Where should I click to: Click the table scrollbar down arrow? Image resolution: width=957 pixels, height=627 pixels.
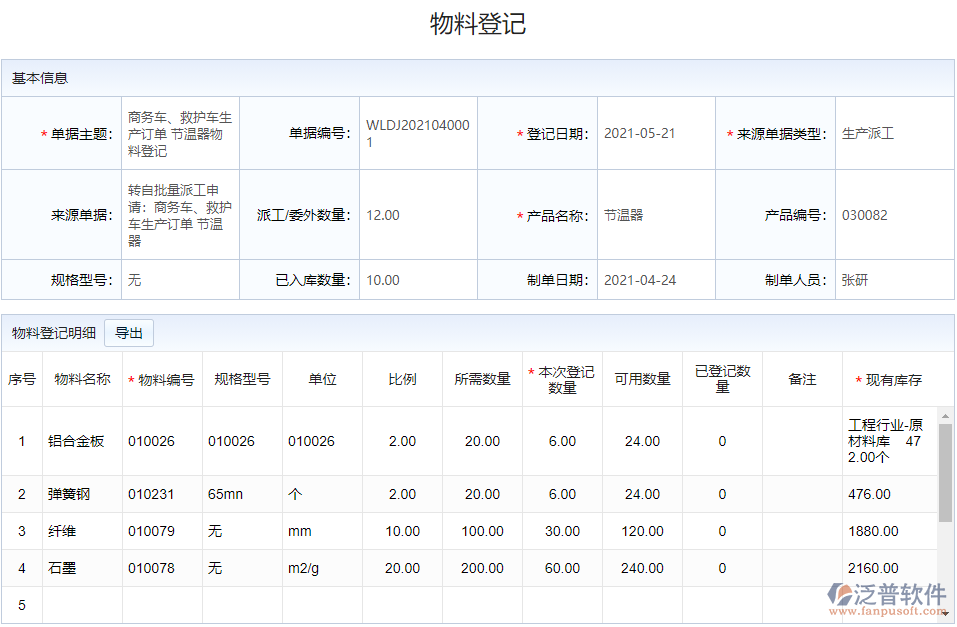(x=945, y=617)
